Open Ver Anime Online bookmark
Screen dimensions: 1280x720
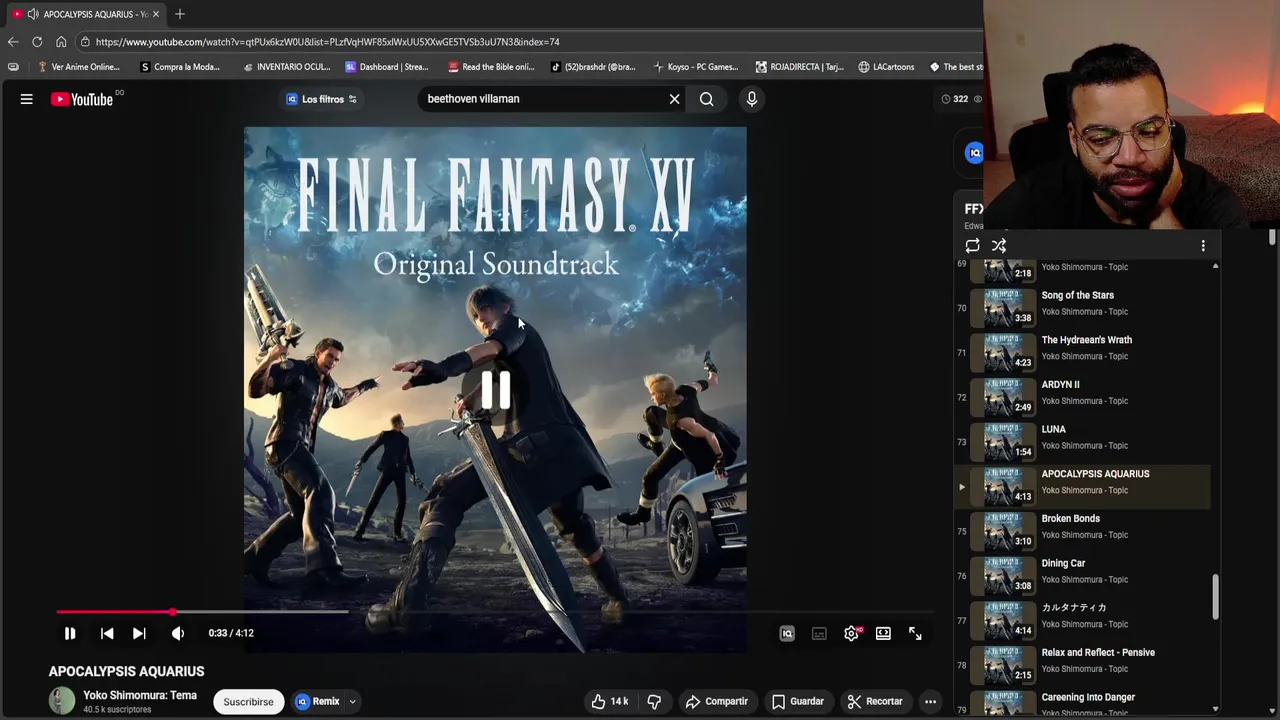click(78, 67)
